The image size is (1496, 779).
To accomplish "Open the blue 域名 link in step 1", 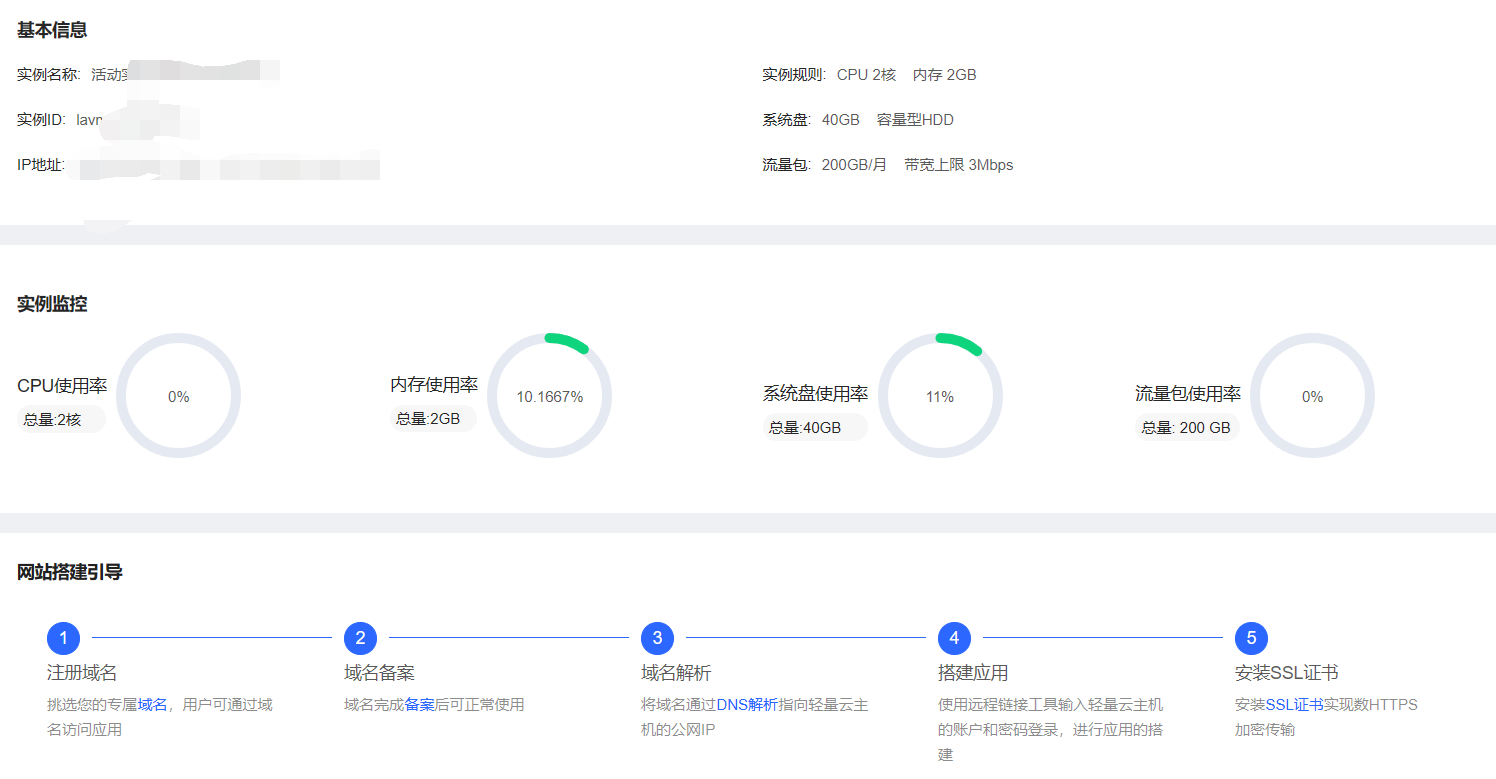I will click(152, 705).
